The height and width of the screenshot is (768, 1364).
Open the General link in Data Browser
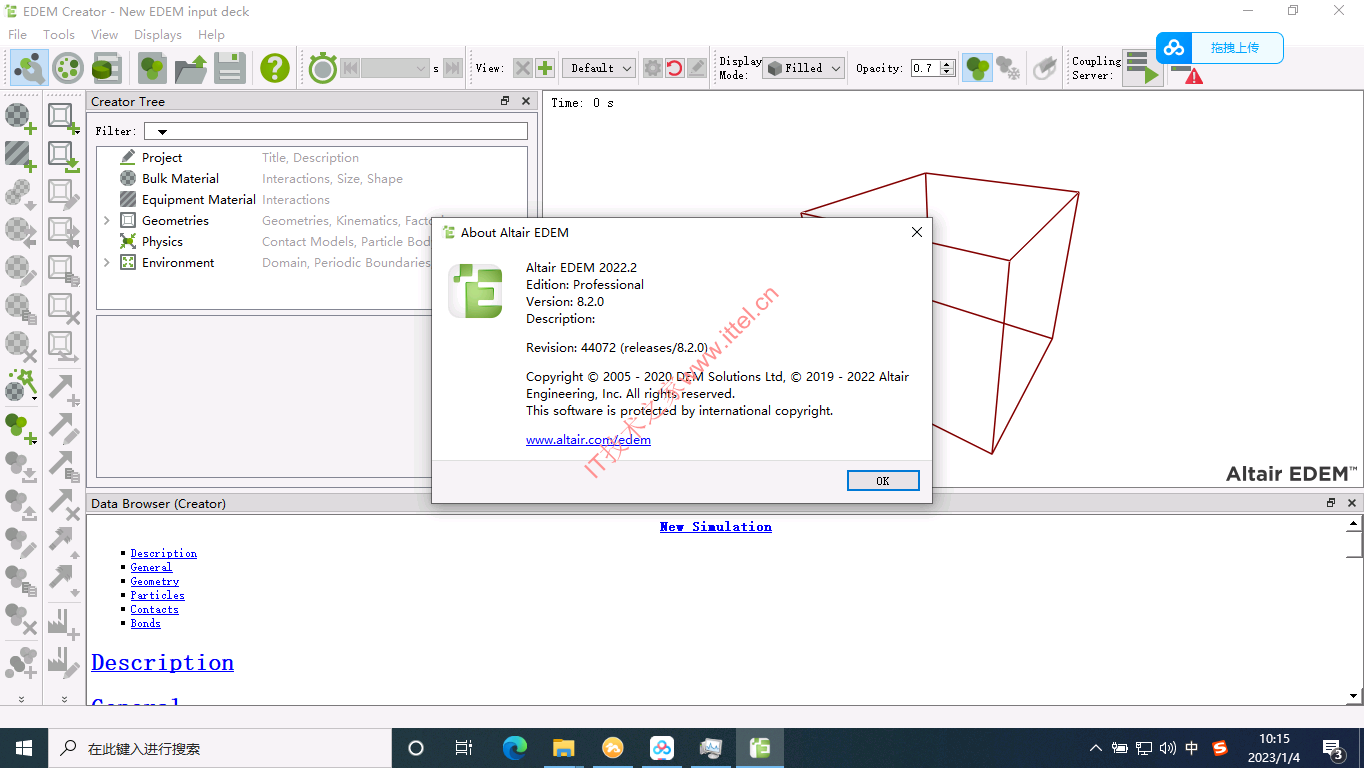coord(151,567)
